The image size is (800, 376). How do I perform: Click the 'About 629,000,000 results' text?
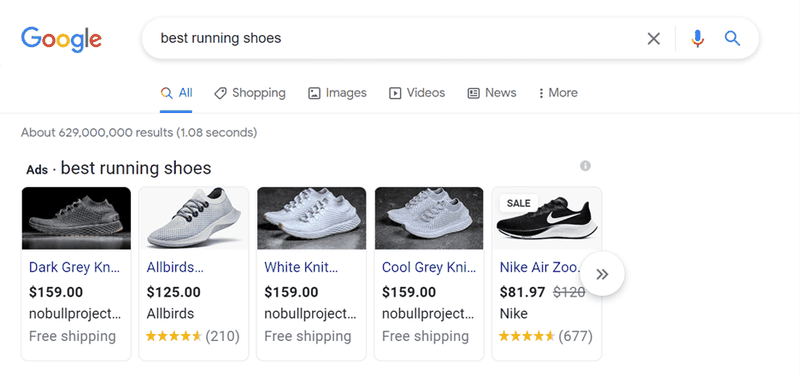click(x=139, y=133)
